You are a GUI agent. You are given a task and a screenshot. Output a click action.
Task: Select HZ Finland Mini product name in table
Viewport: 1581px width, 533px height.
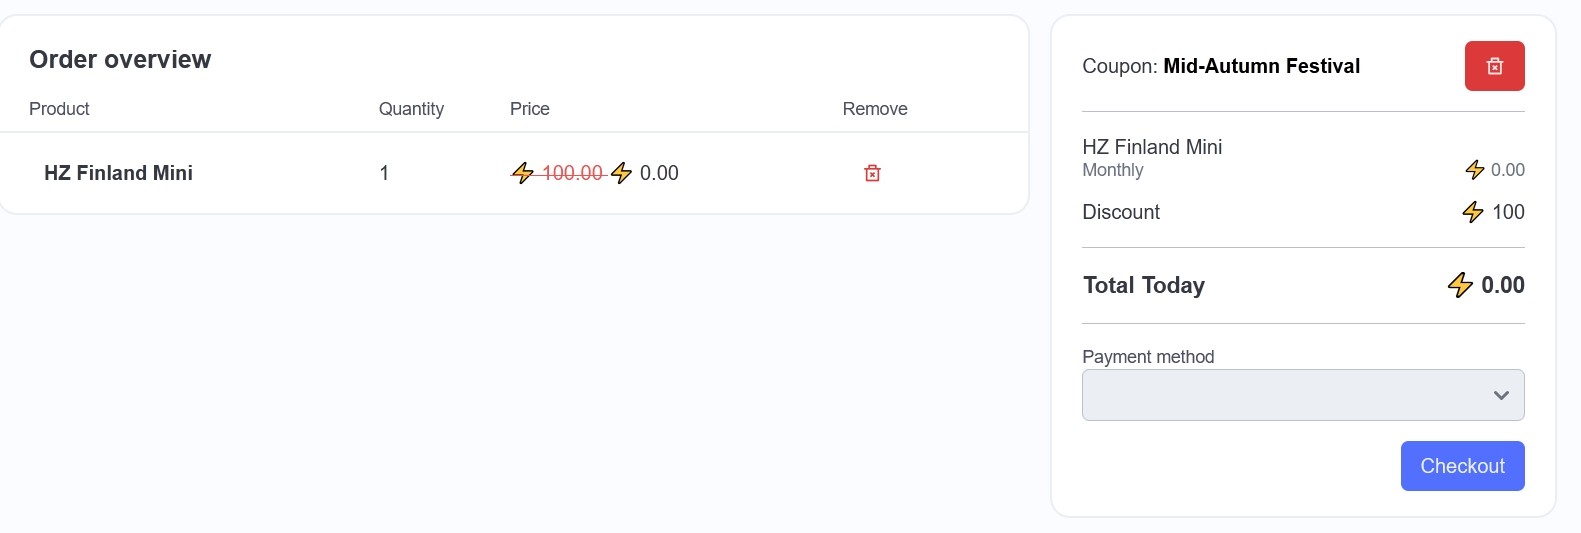(118, 173)
